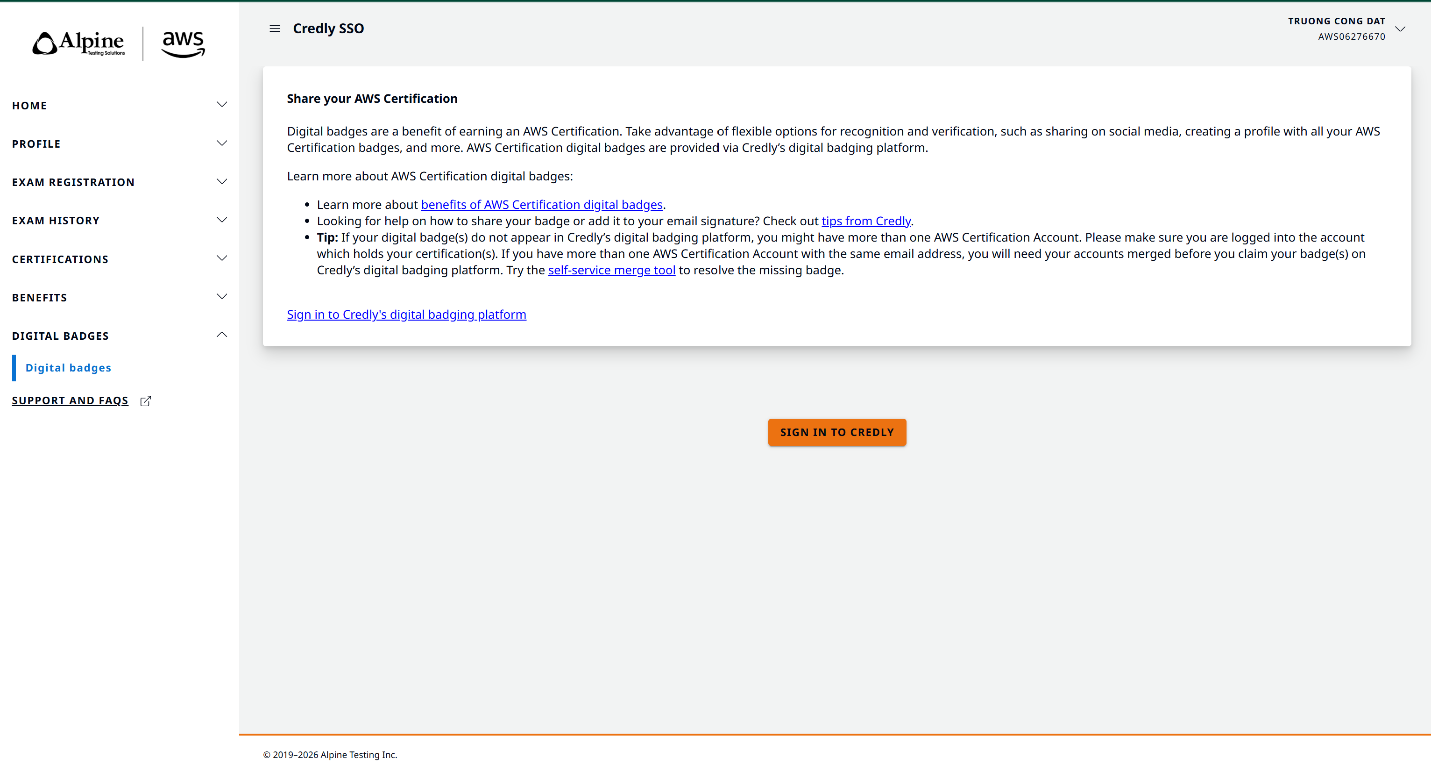Click the external link icon next to Support and FAQs
Image resolution: width=1431 pixels, height=772 pixels.
pyautogui.click(x=145, y=401)
